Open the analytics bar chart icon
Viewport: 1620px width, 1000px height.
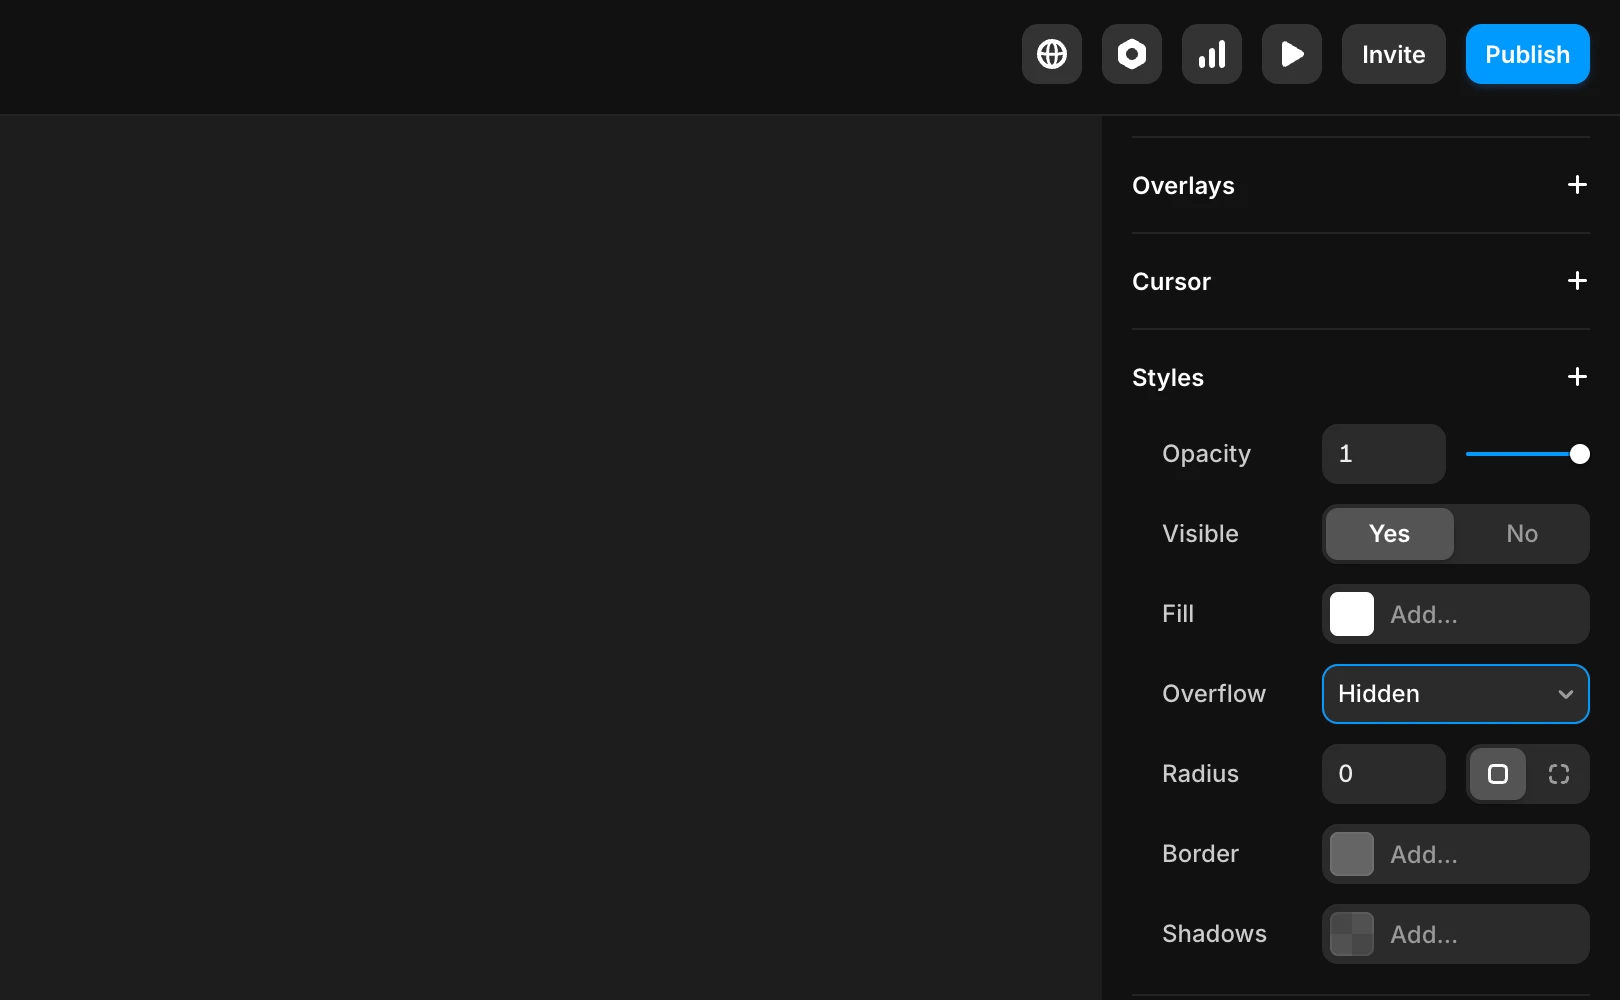(1212, 54)
